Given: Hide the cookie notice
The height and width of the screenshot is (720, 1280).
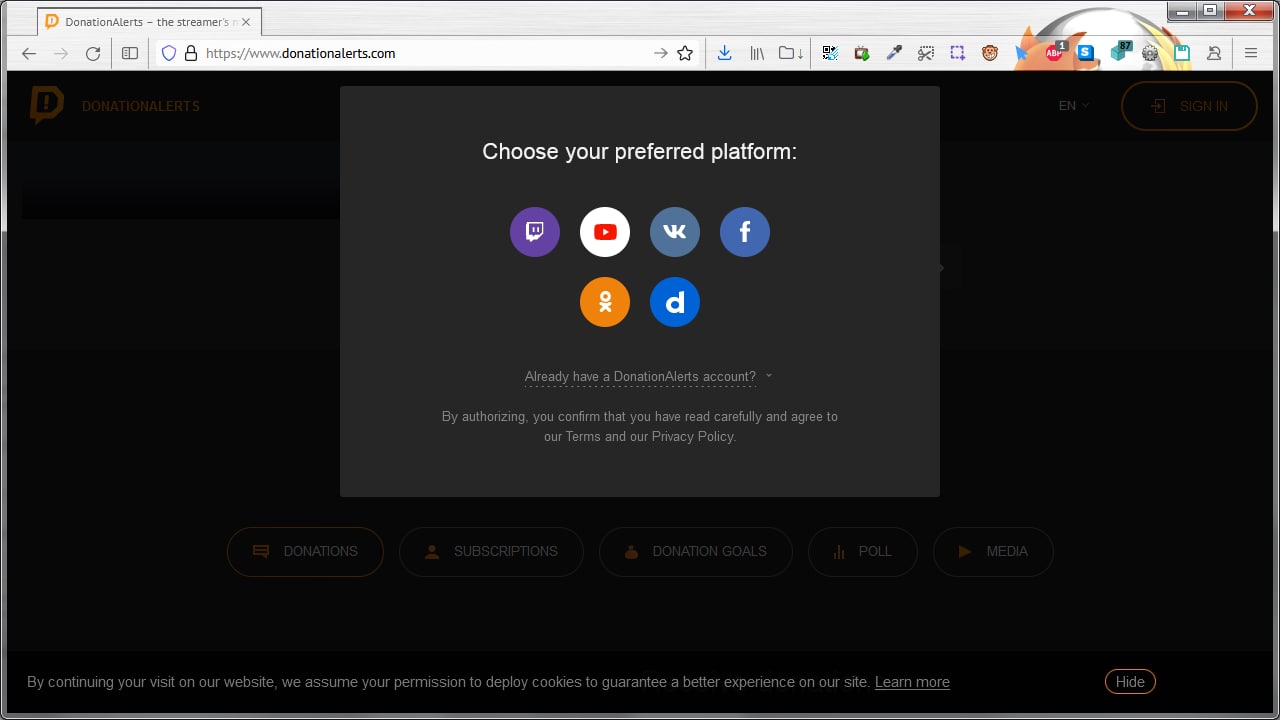Looking at the screenshot, I should tap(1130, 682).
